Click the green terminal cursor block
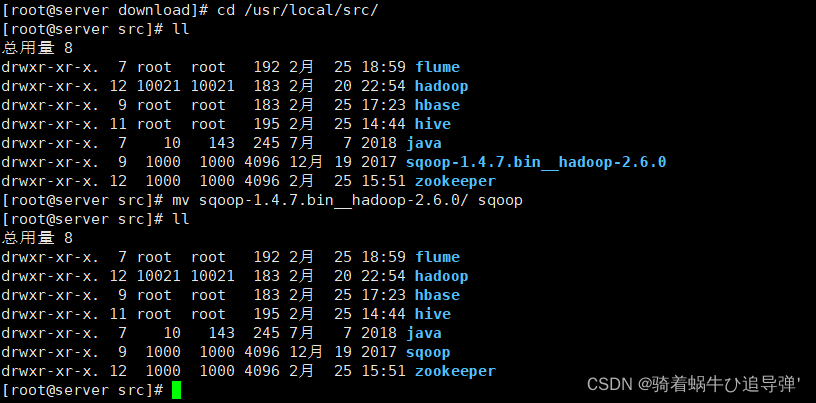 click(176, 390)
